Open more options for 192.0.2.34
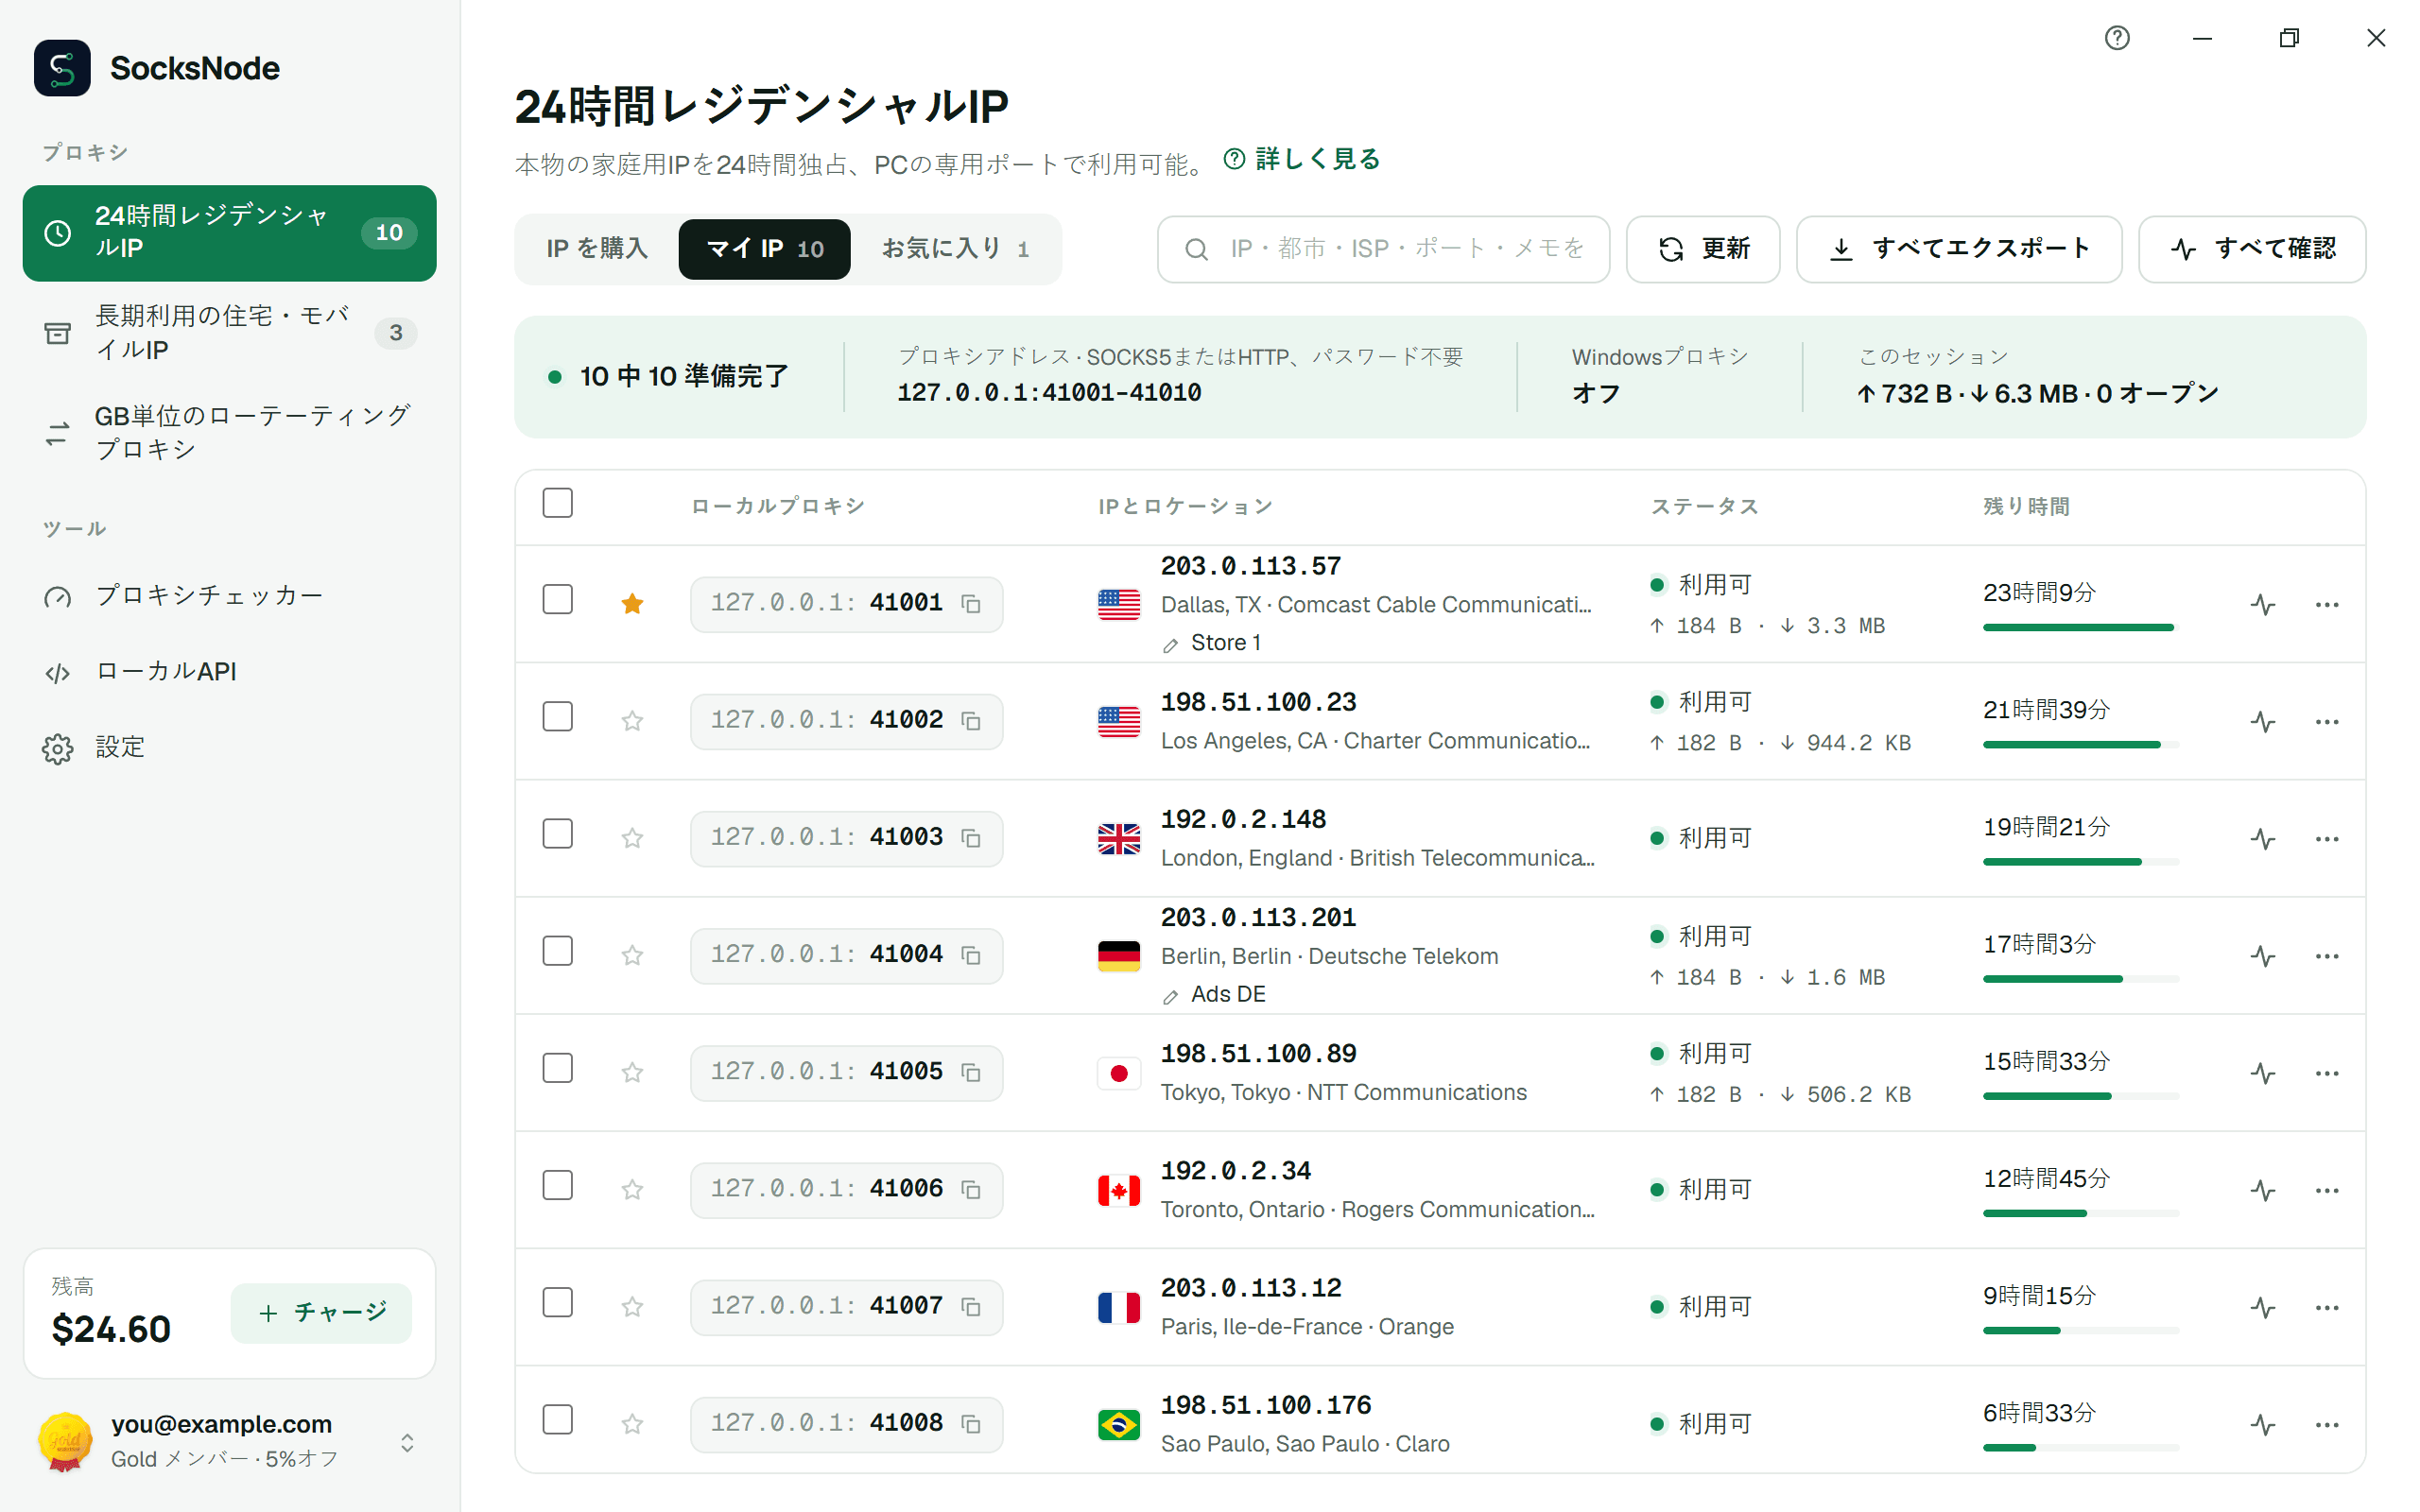Viewport: 2420px width, 1512px height. (x=2326, y=1189)
